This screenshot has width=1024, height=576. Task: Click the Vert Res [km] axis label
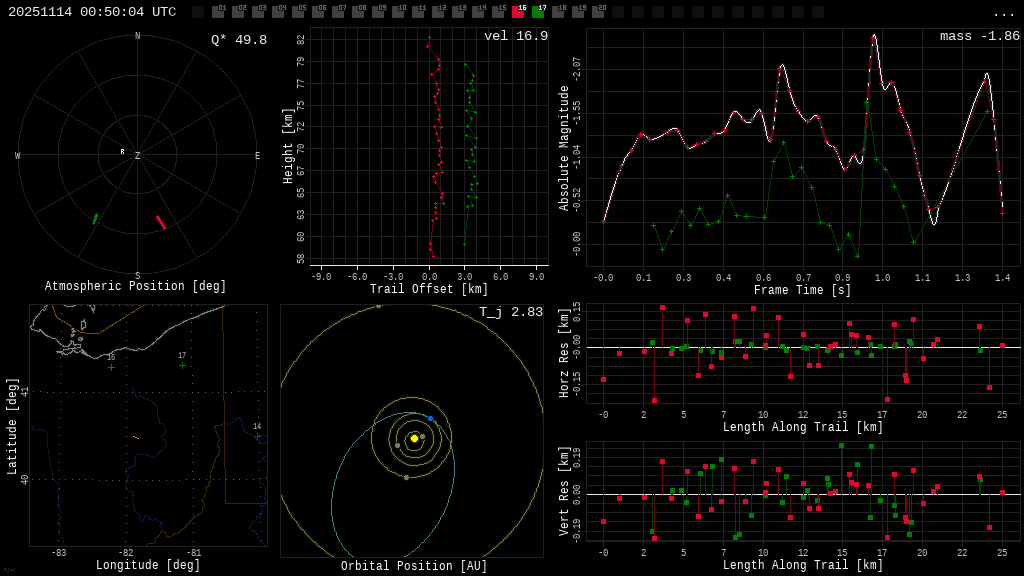564,492
